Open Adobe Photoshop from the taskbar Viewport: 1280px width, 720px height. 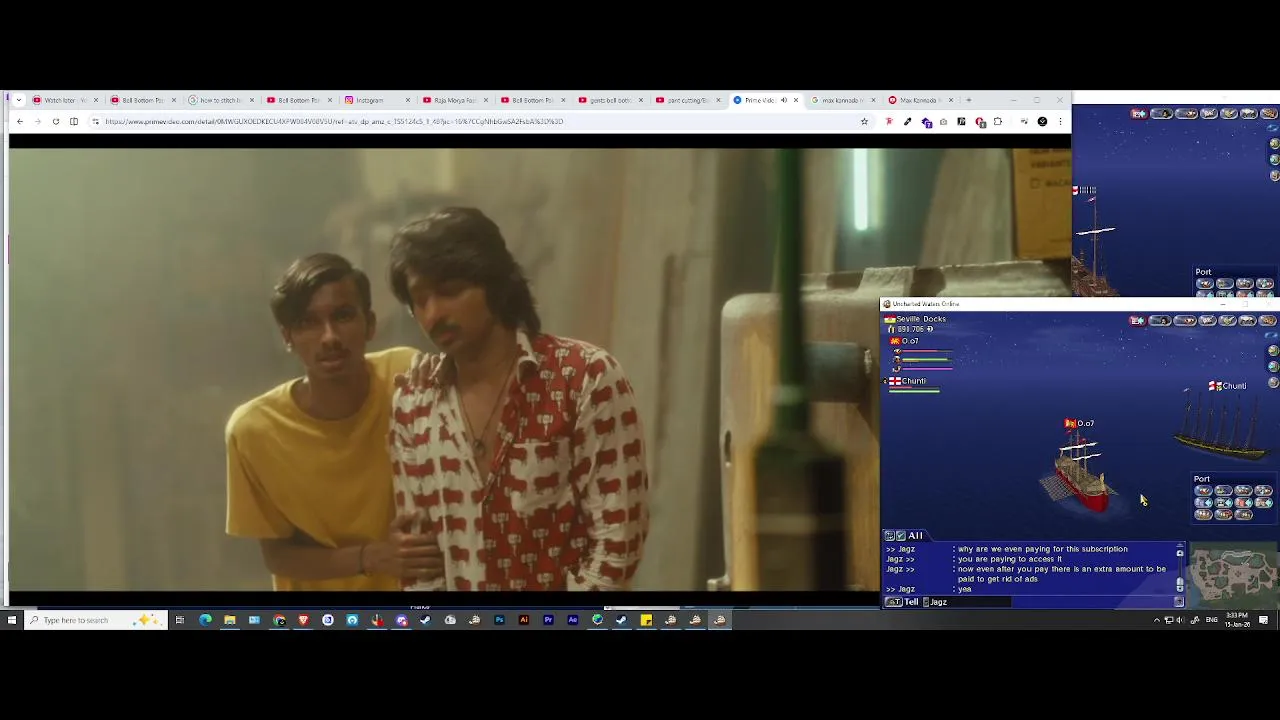(499, 620)
